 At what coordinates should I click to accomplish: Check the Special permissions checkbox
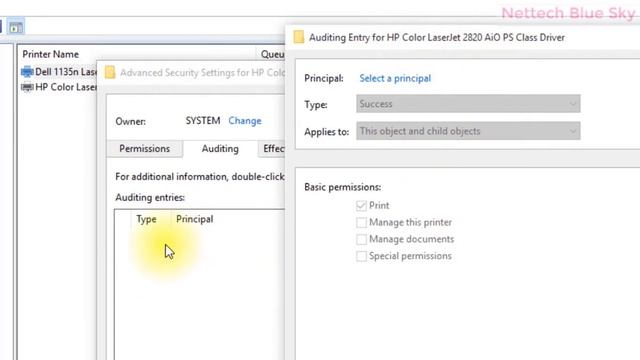[x=361, y=256]
